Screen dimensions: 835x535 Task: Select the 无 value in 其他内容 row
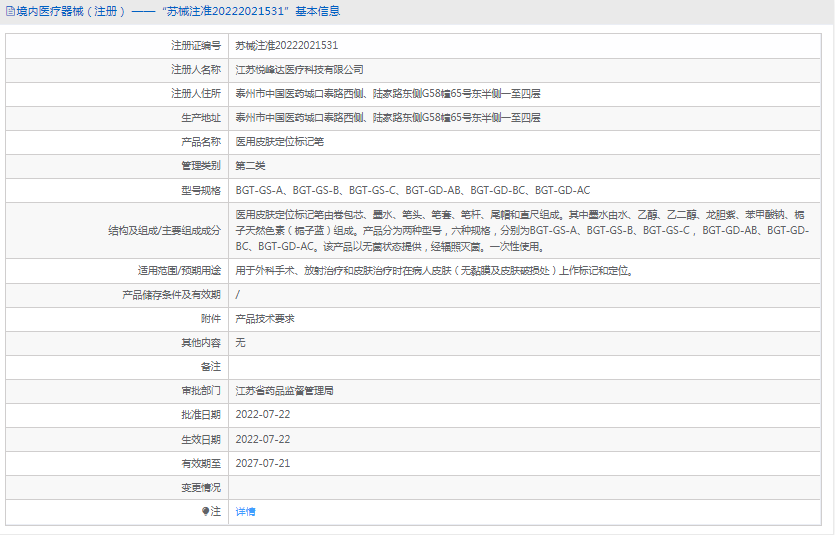pyautogui.click(x=240, y=343)
